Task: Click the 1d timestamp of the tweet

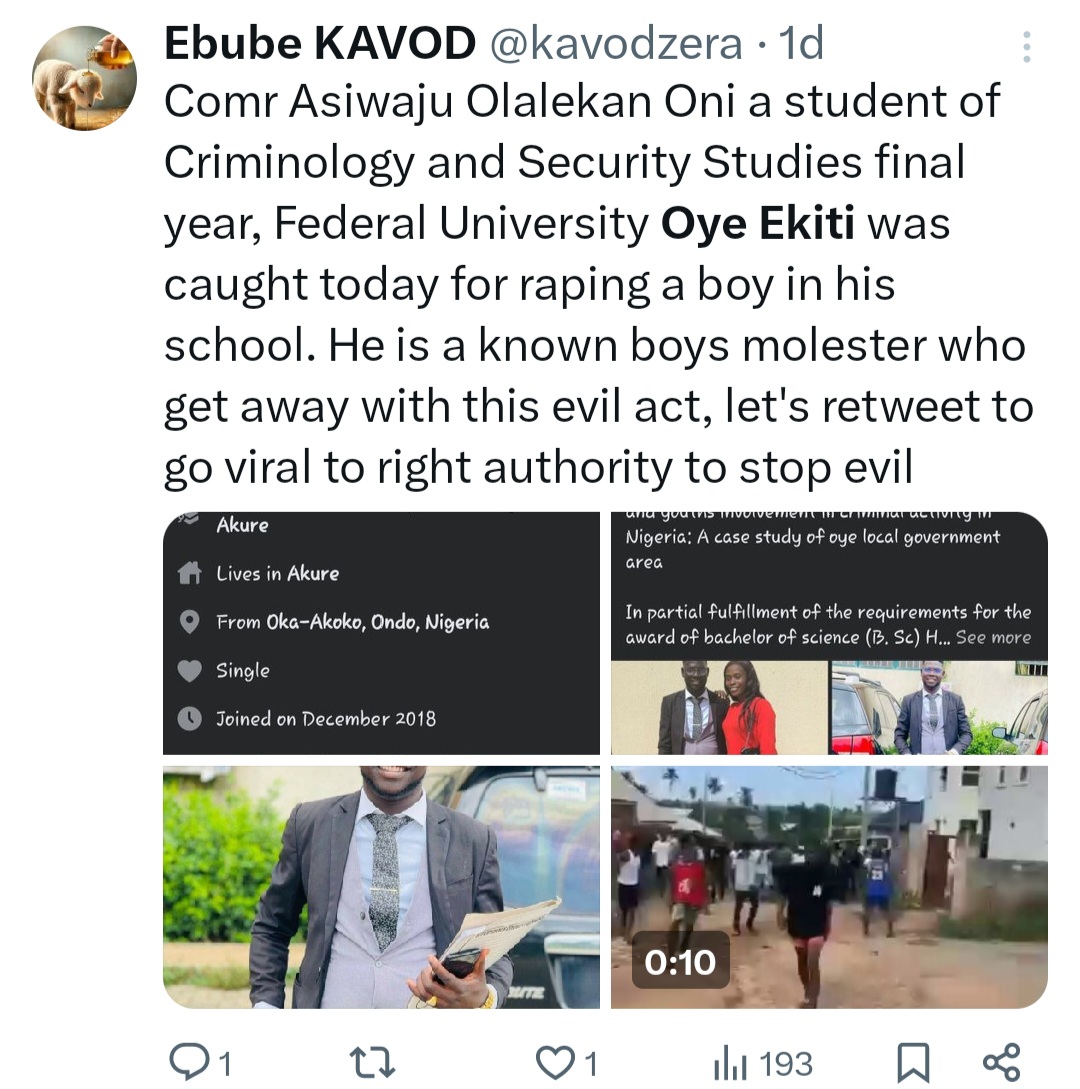Action: tap(801, 43)
